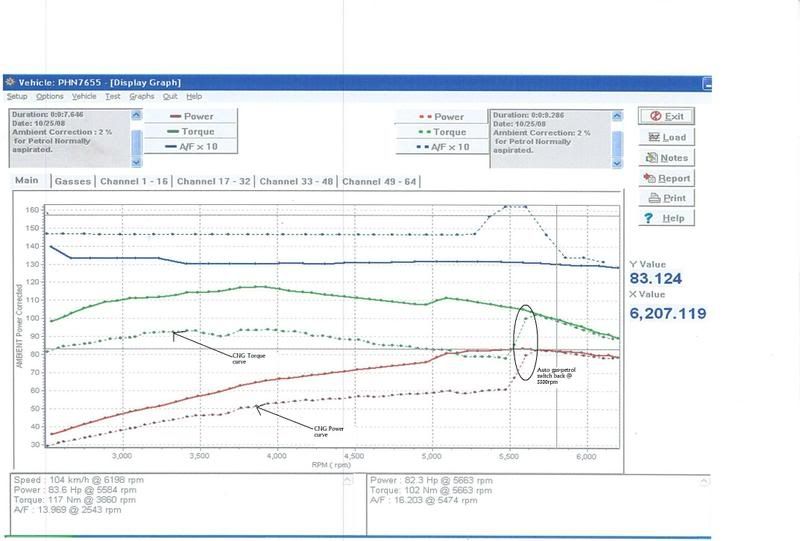800x541 pixels.
Task: Toggle the dashed Power legend entry
Action: 441,117
